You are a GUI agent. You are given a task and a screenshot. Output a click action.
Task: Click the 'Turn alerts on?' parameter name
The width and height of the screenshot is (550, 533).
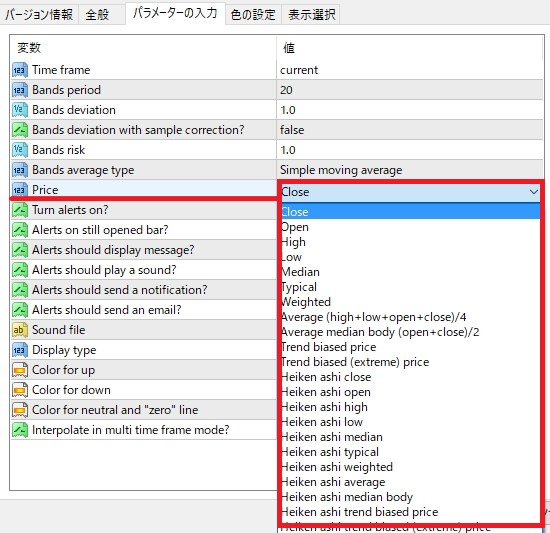coord(70,210)
